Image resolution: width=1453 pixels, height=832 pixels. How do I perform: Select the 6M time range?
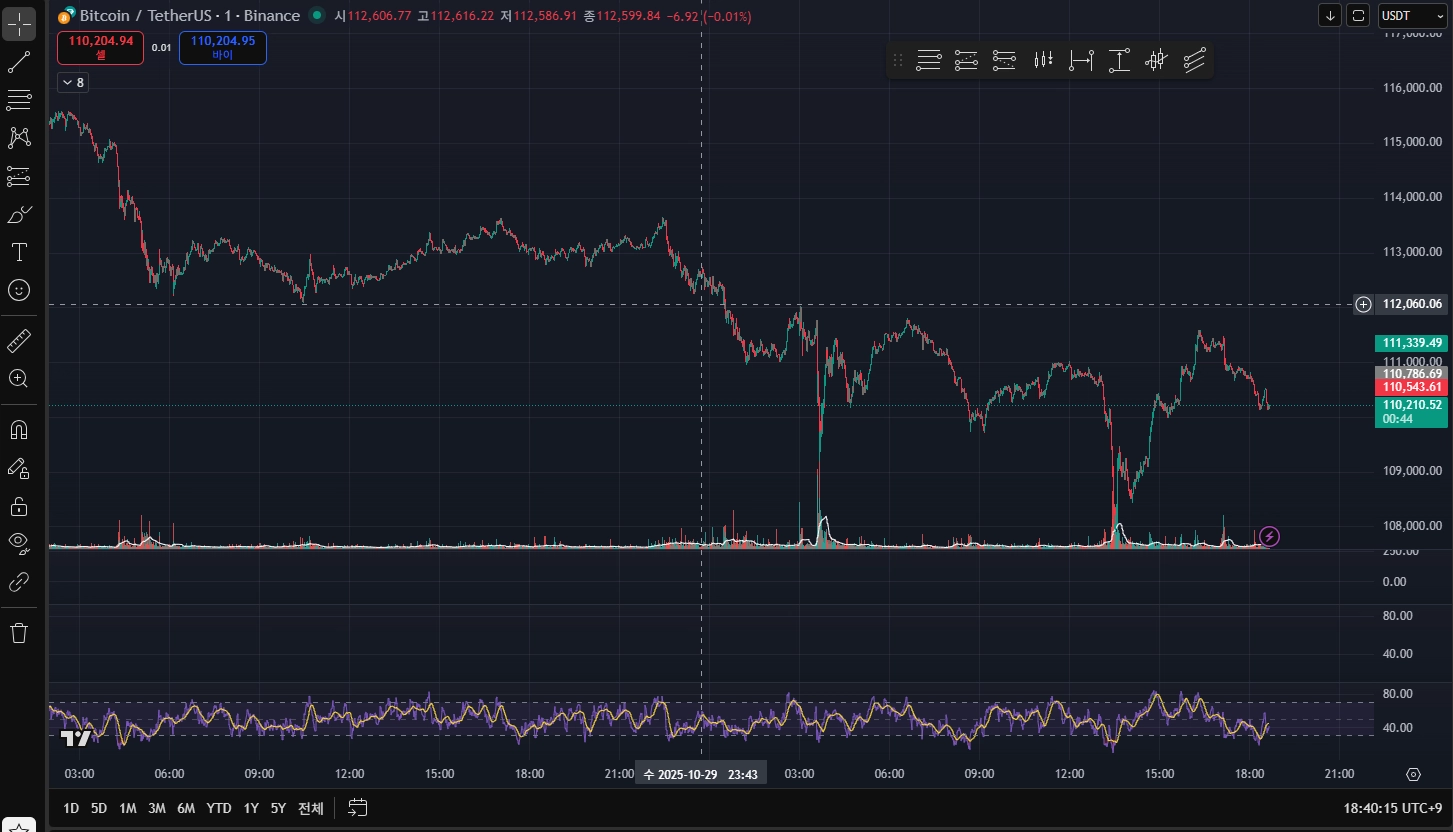pyautogui.click(x=186, y=808)
